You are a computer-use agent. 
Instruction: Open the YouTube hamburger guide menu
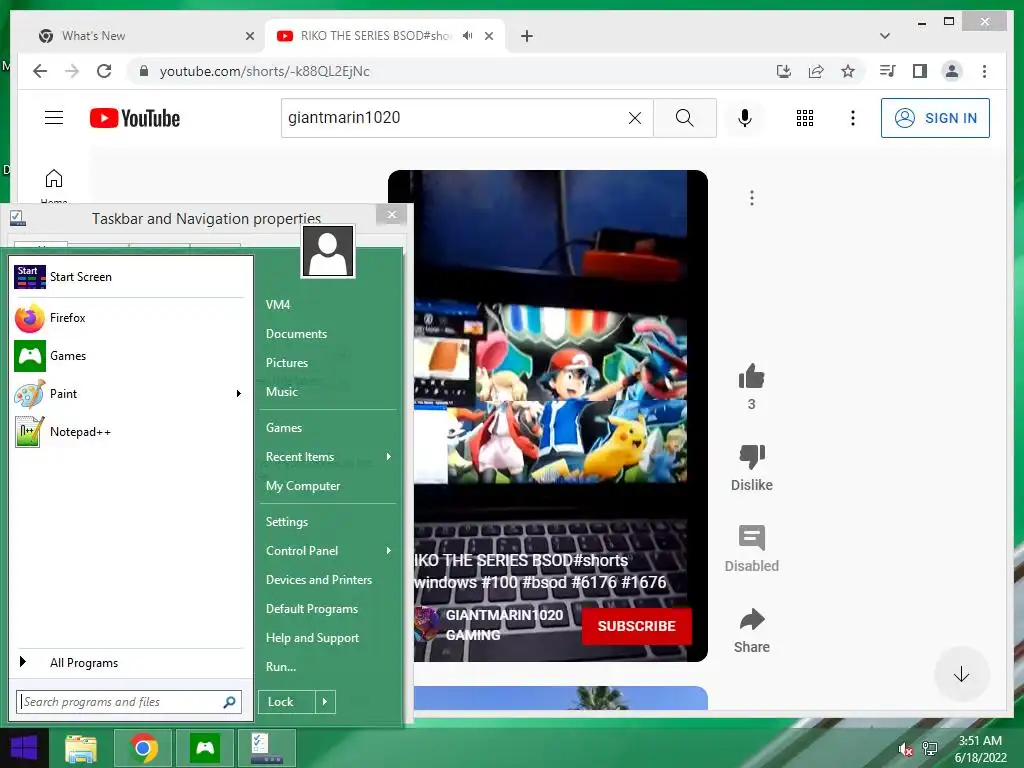(x=54, y=118)
